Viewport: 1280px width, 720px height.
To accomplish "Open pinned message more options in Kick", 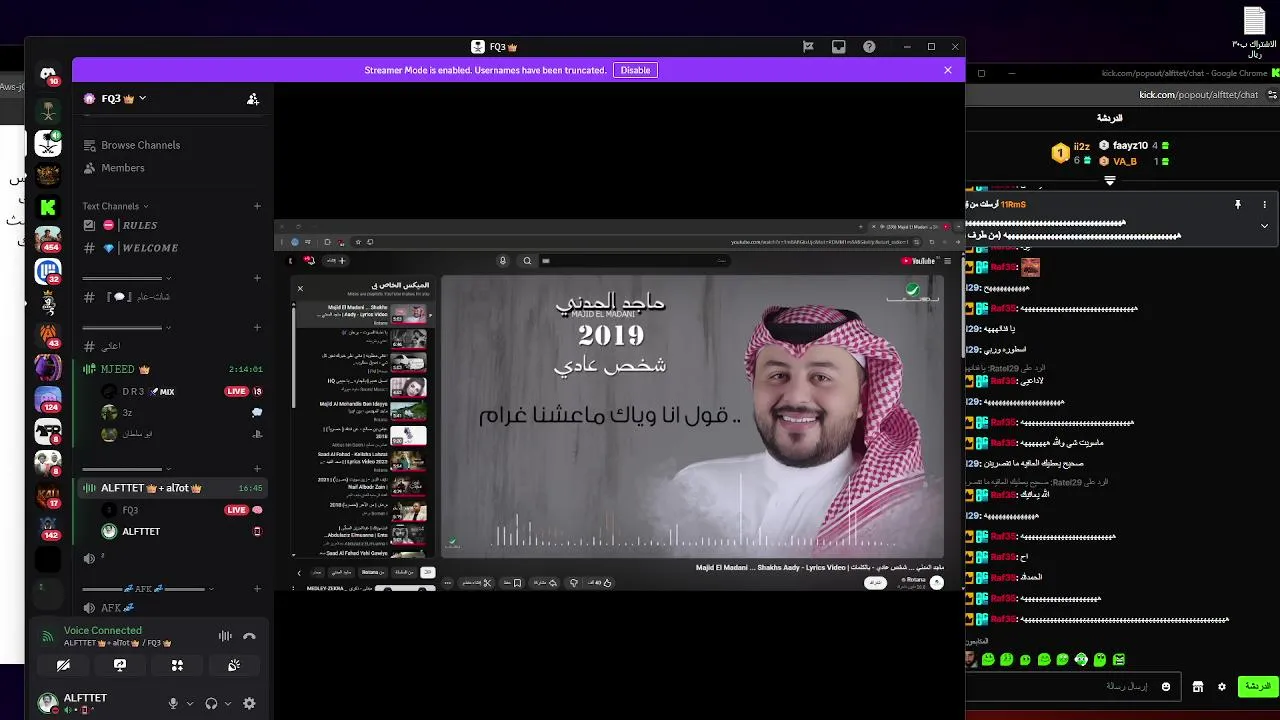I will (x=1264, y=204).
